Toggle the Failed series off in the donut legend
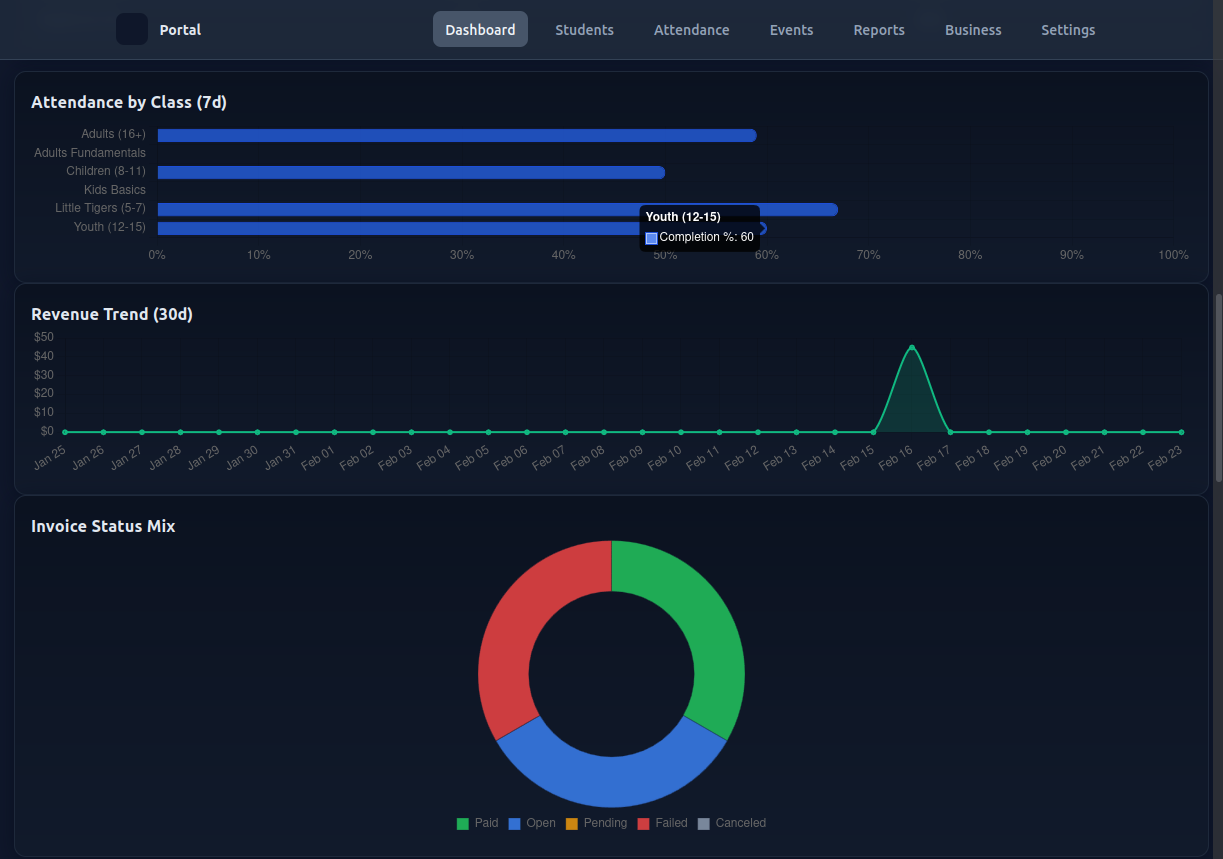Viewport: 1223px width, 859px height. point(663,823)
